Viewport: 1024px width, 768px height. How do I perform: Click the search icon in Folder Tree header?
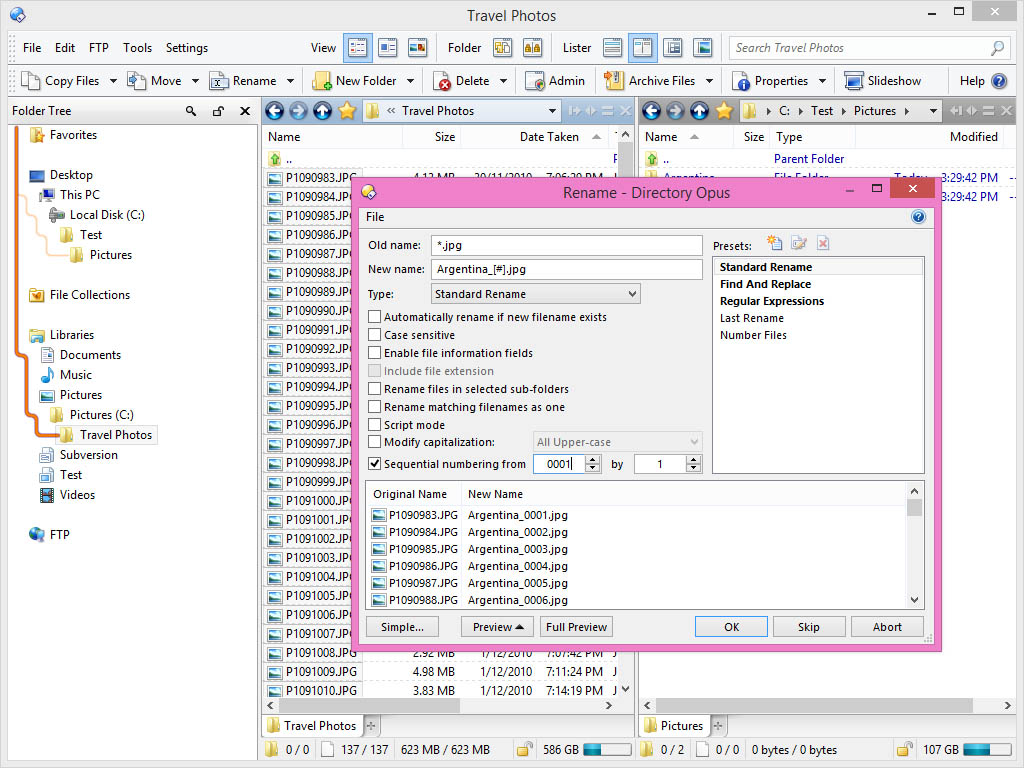point(191,112)
